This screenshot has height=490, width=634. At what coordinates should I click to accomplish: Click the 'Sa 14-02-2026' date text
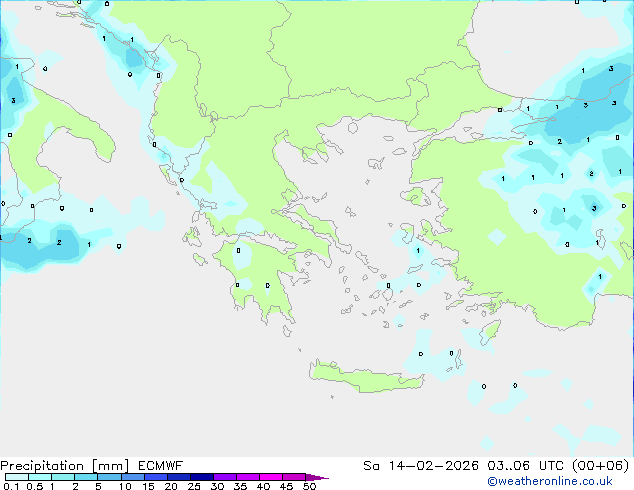coord(421,466)
